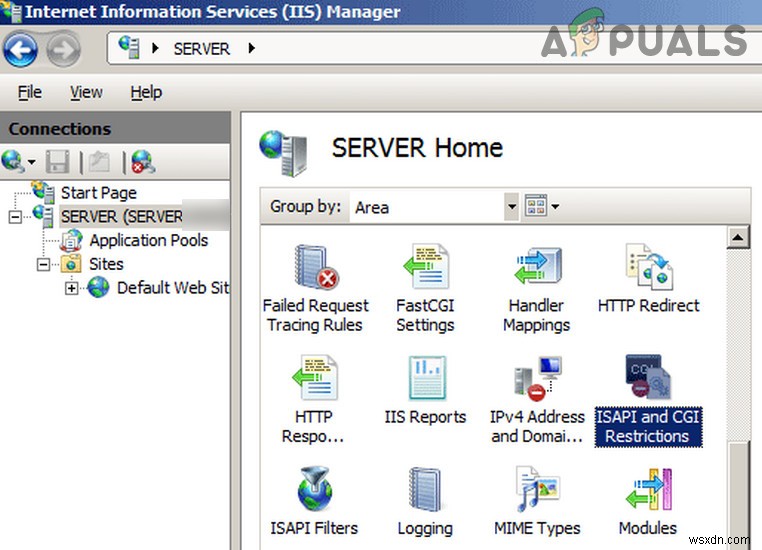762x550 pixels.
Task: Open the View menu
Action: (86, 92)
